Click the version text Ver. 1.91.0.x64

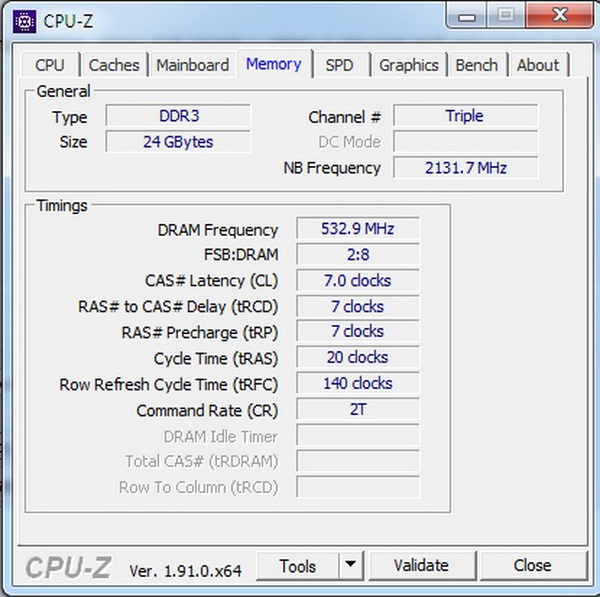pos(186,571)
